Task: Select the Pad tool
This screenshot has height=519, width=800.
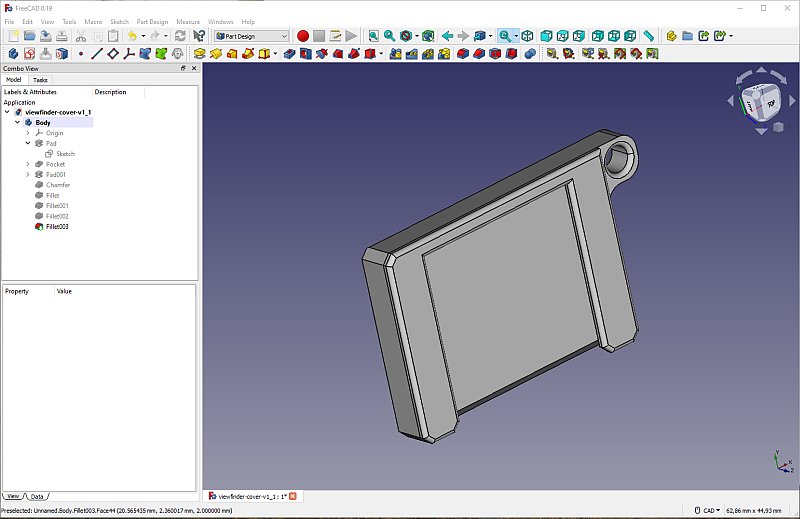Action: point(199,54)
